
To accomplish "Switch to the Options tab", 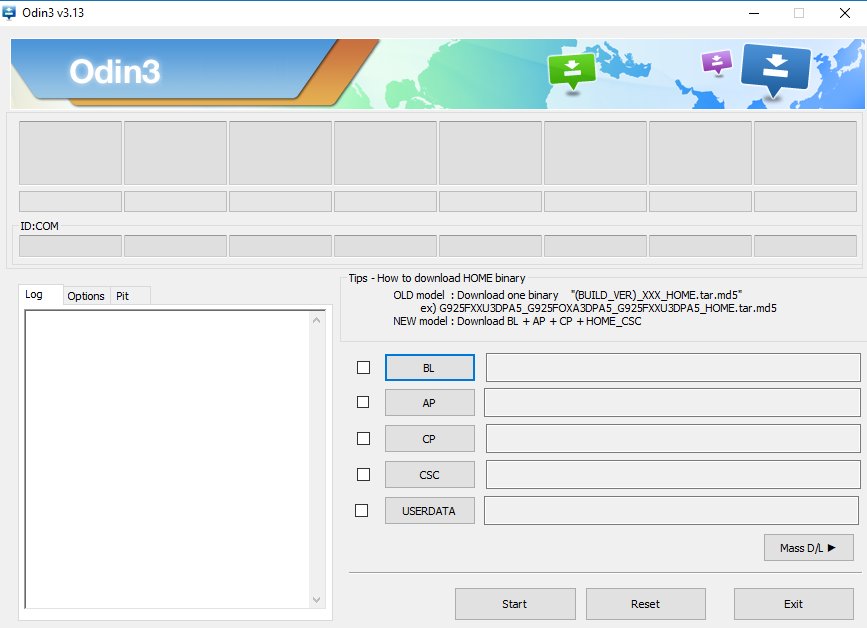I will coord(86,296).
